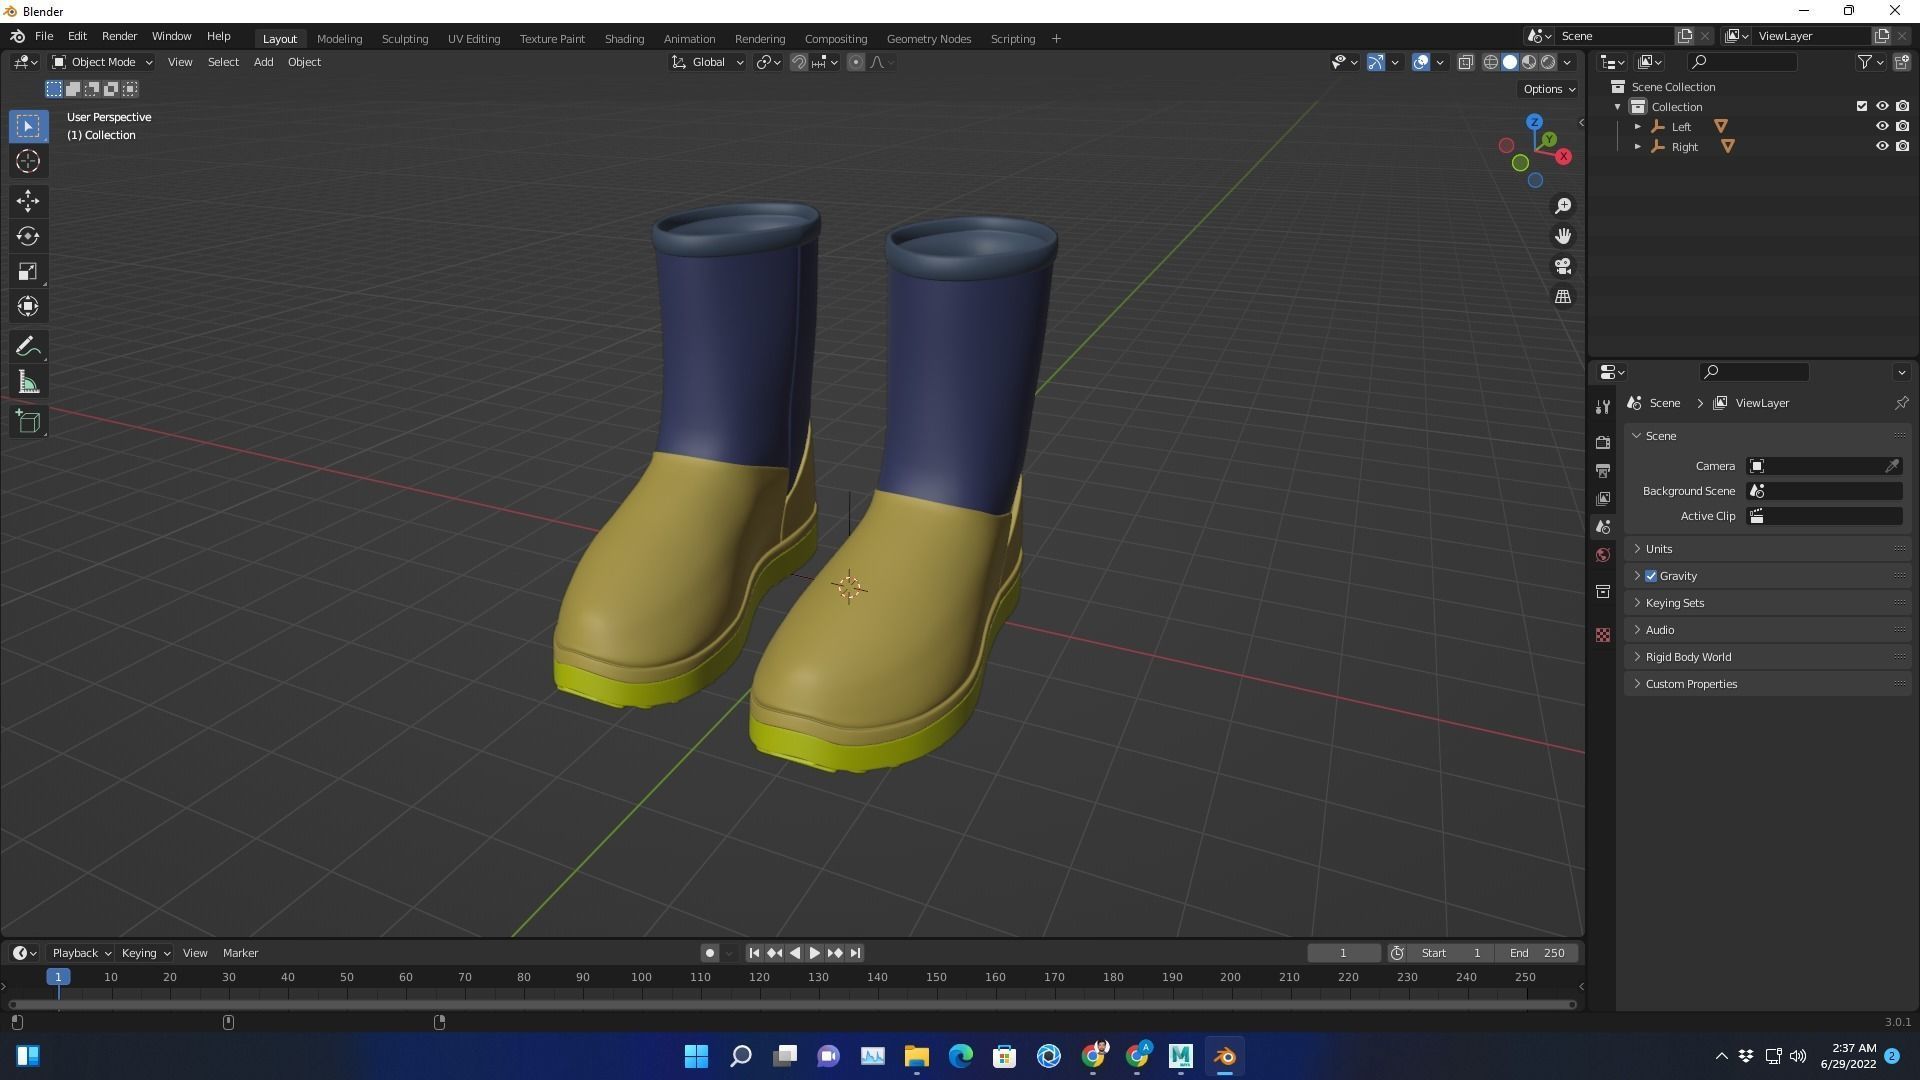Select the Move tool
This screenshot has width=1920, height=1080.
pos(28,201)
